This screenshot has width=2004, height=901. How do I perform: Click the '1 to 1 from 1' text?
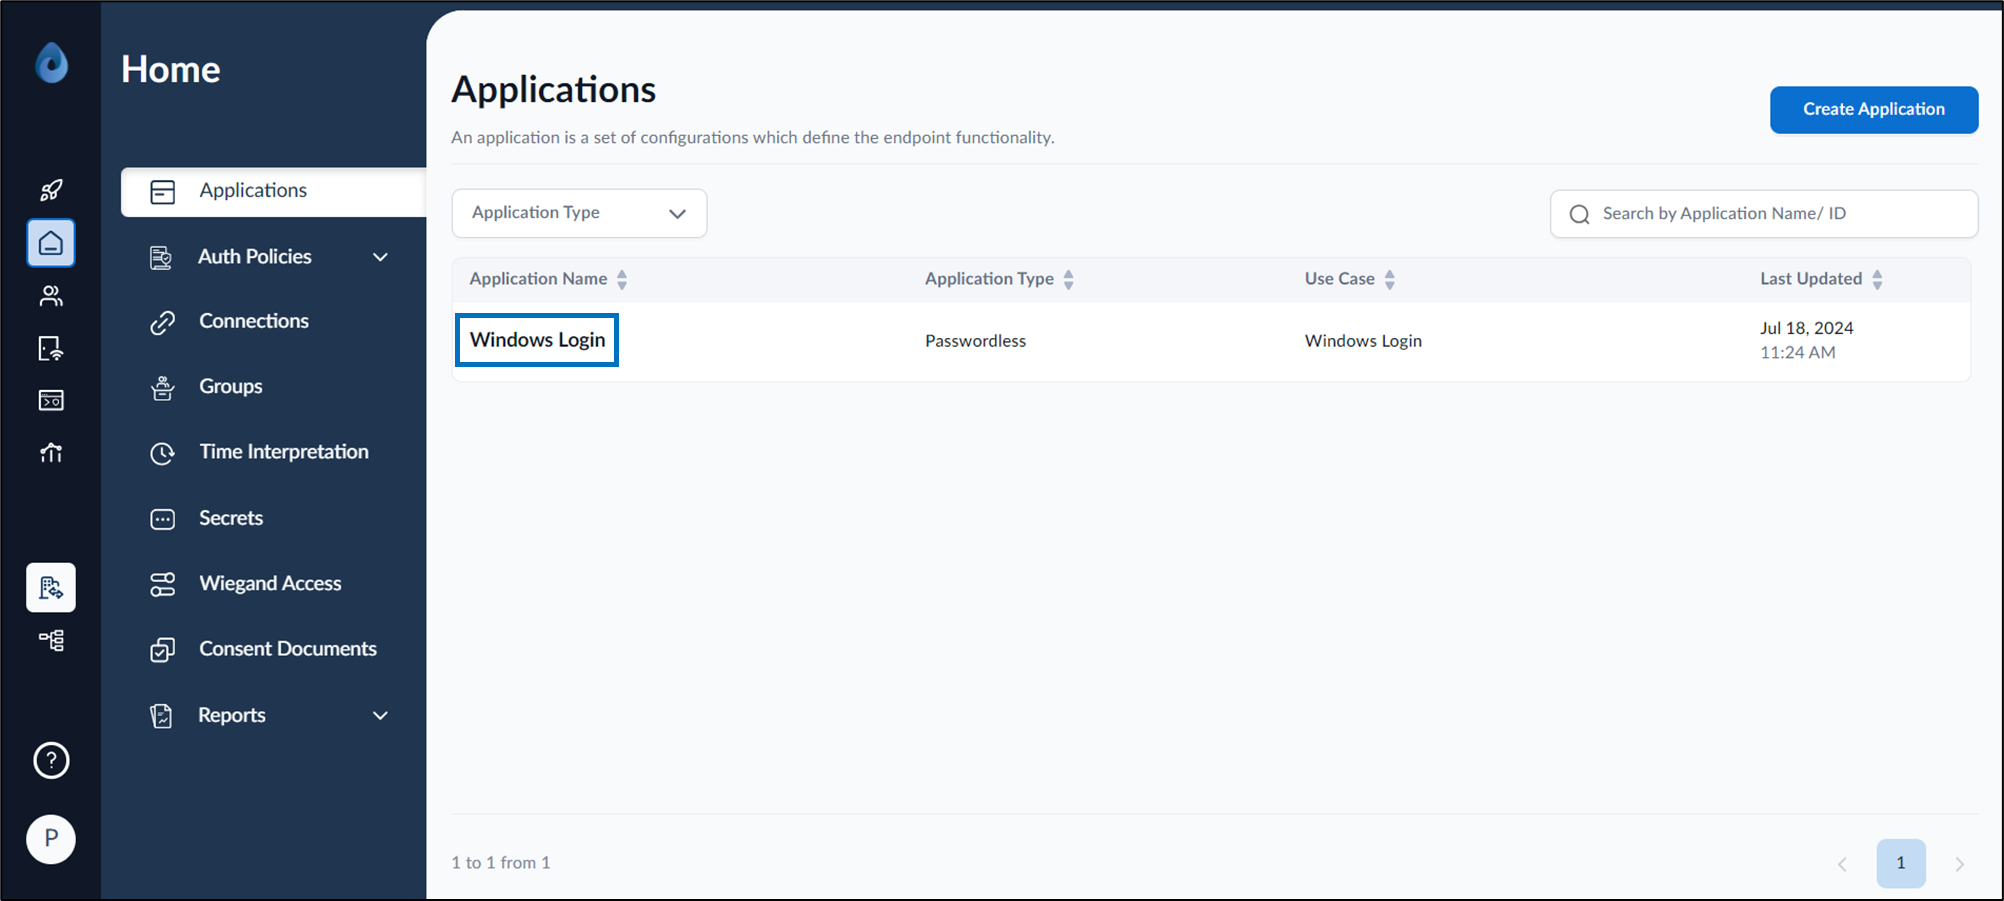501,863
